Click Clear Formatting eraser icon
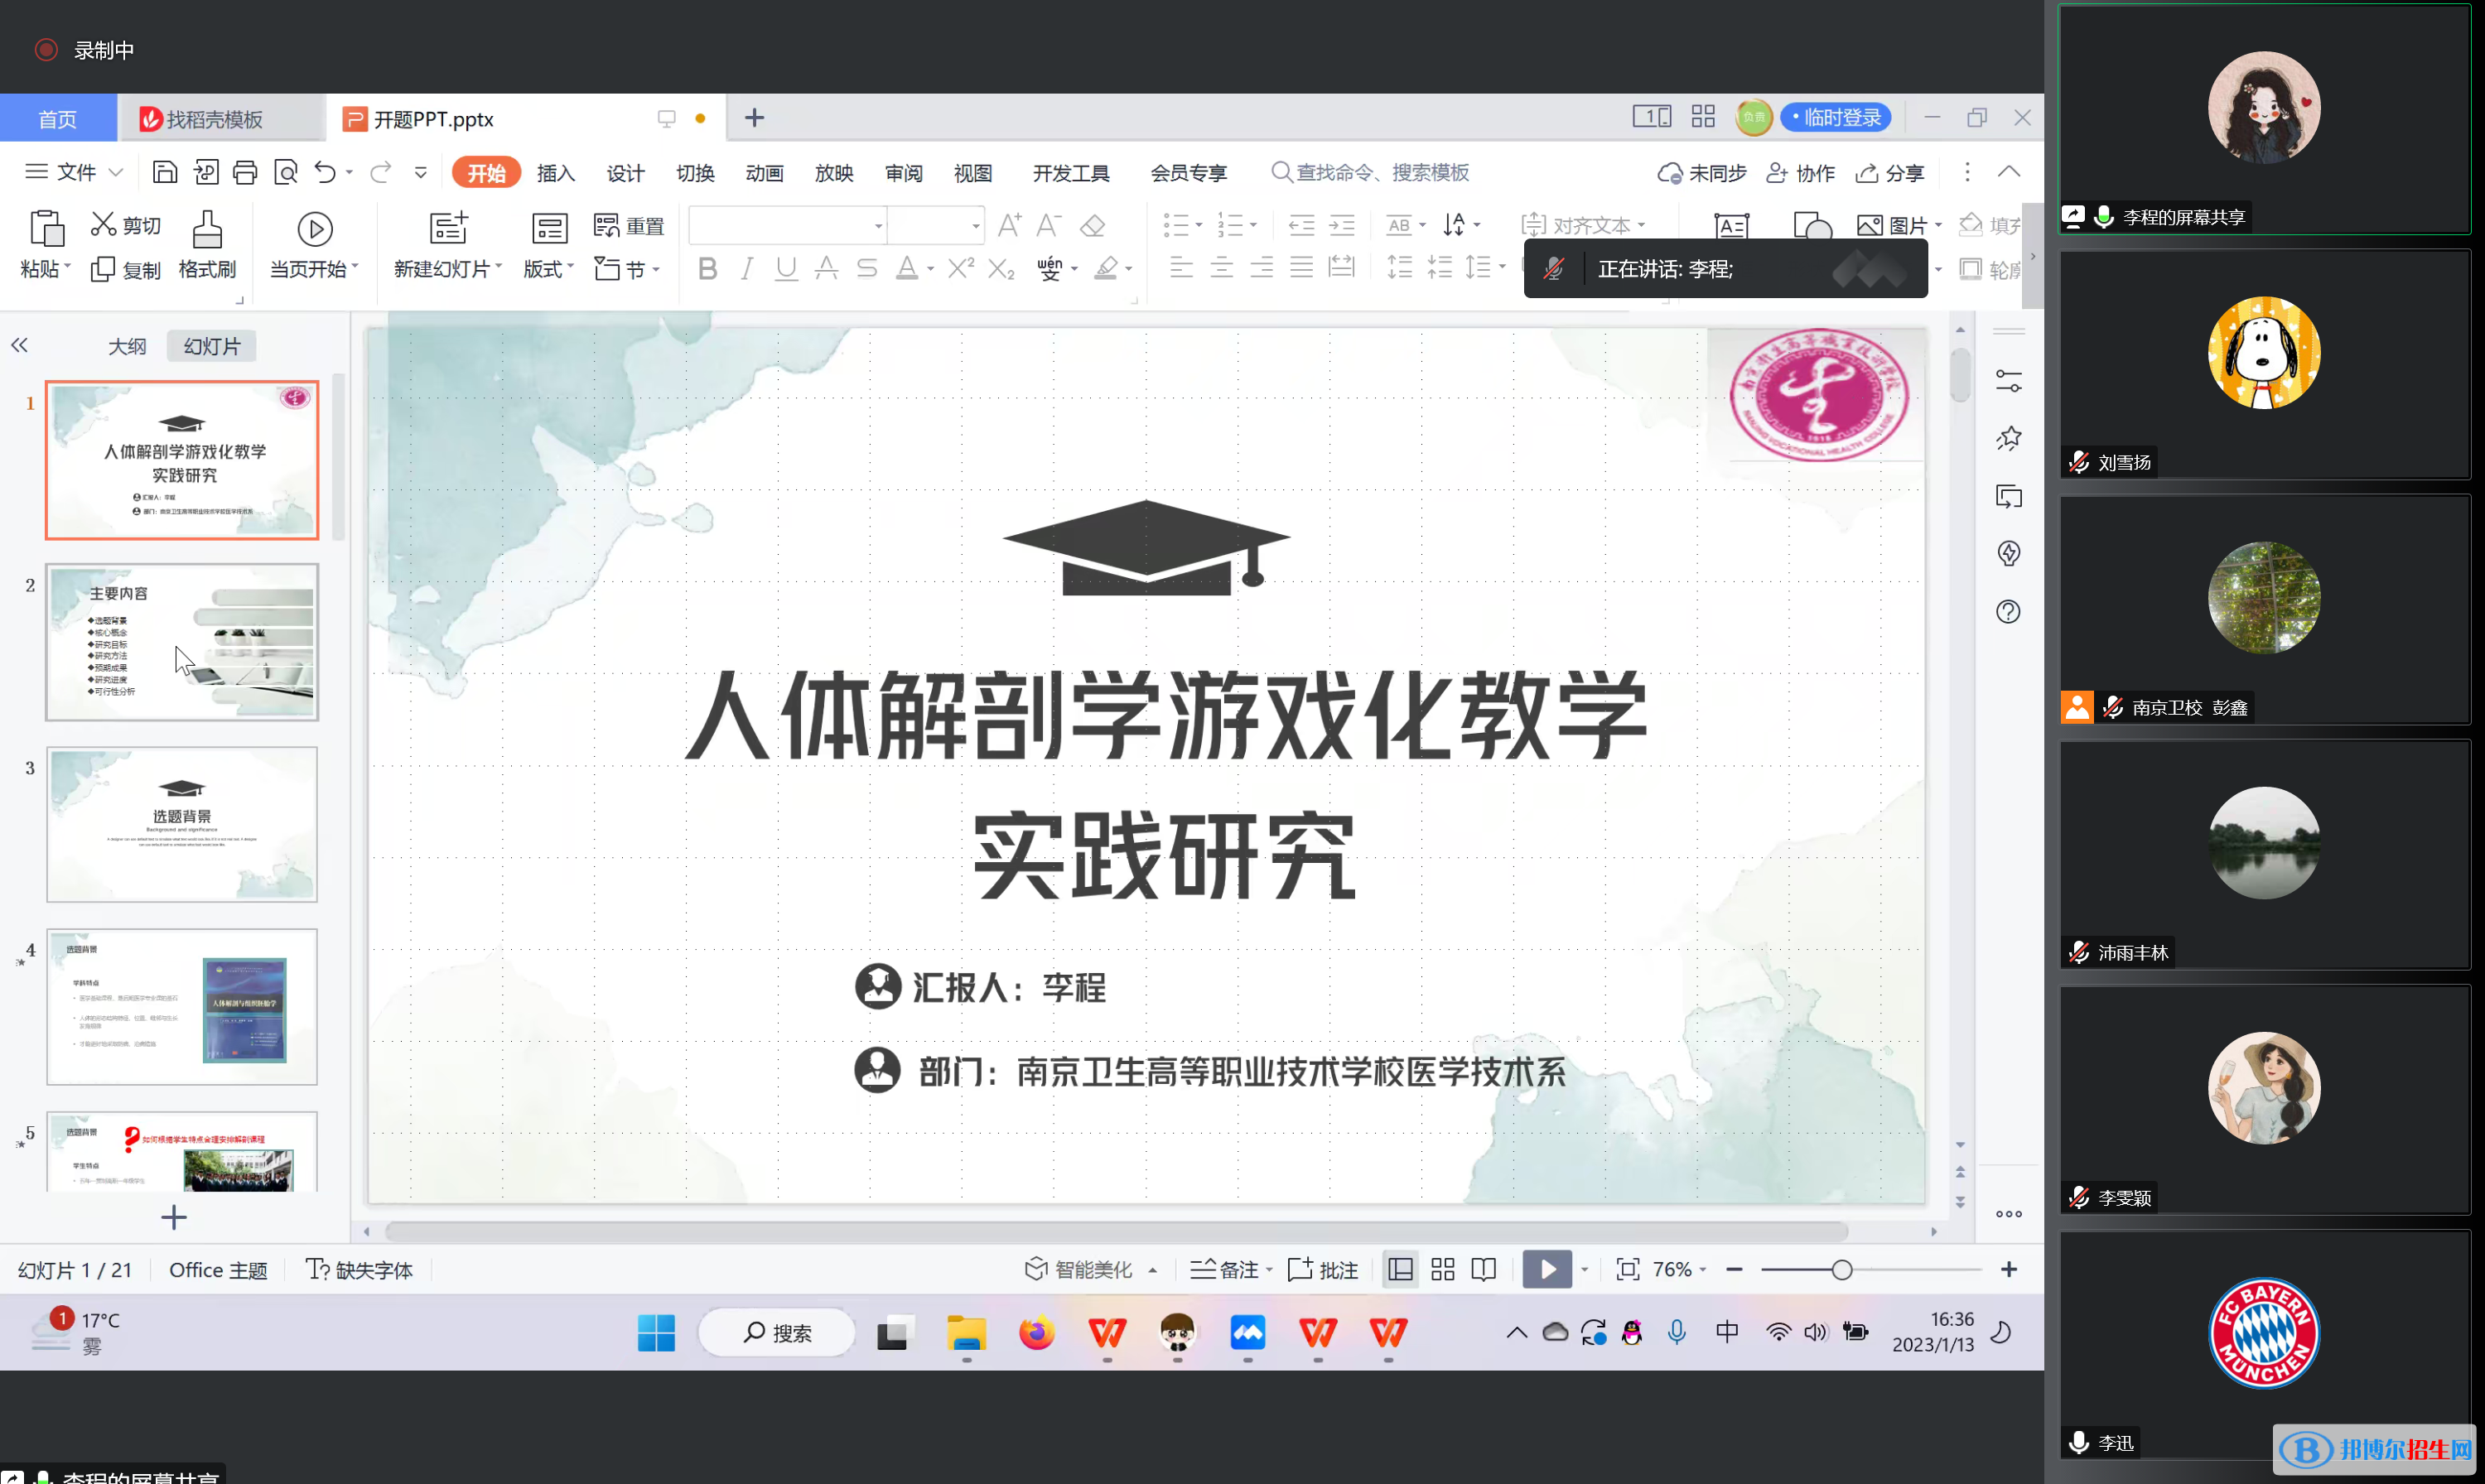 [x=1092, y=225]
